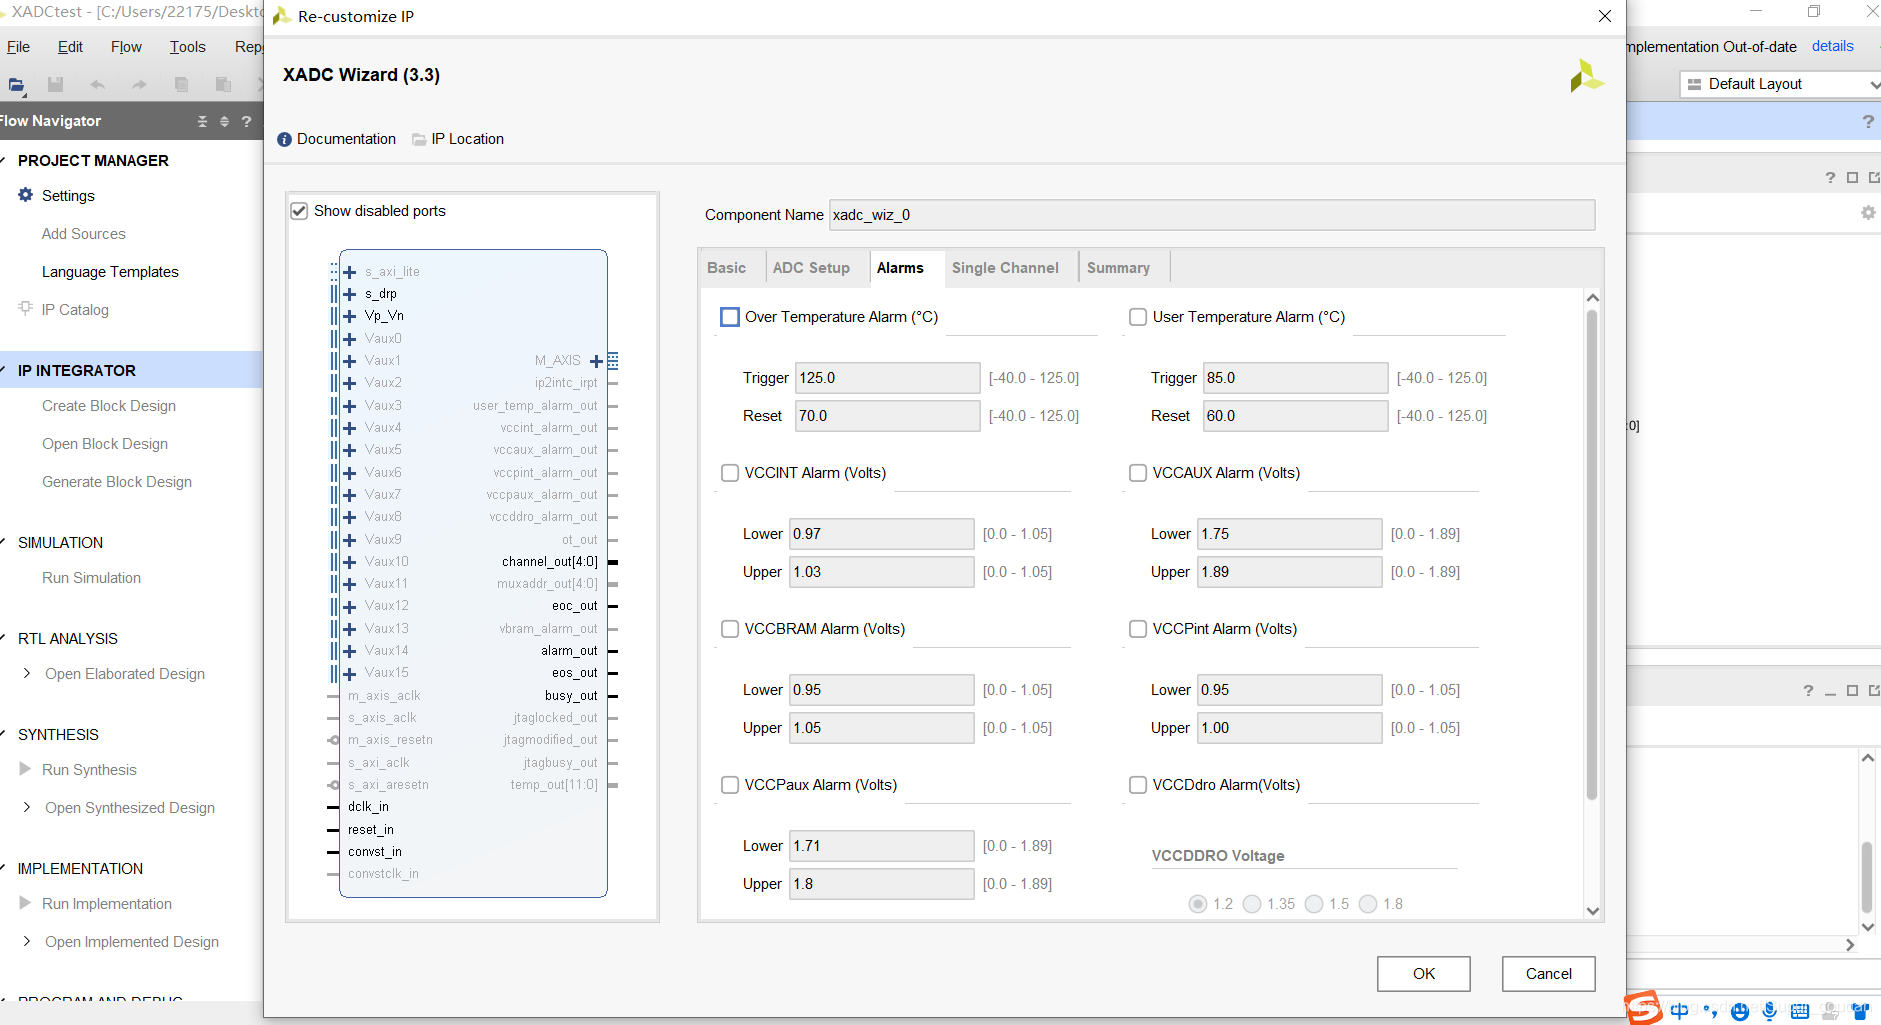Open the Sogou soft keyboard icon
Screen dimensions: 1881x1025
(x=1800, y=1011)
